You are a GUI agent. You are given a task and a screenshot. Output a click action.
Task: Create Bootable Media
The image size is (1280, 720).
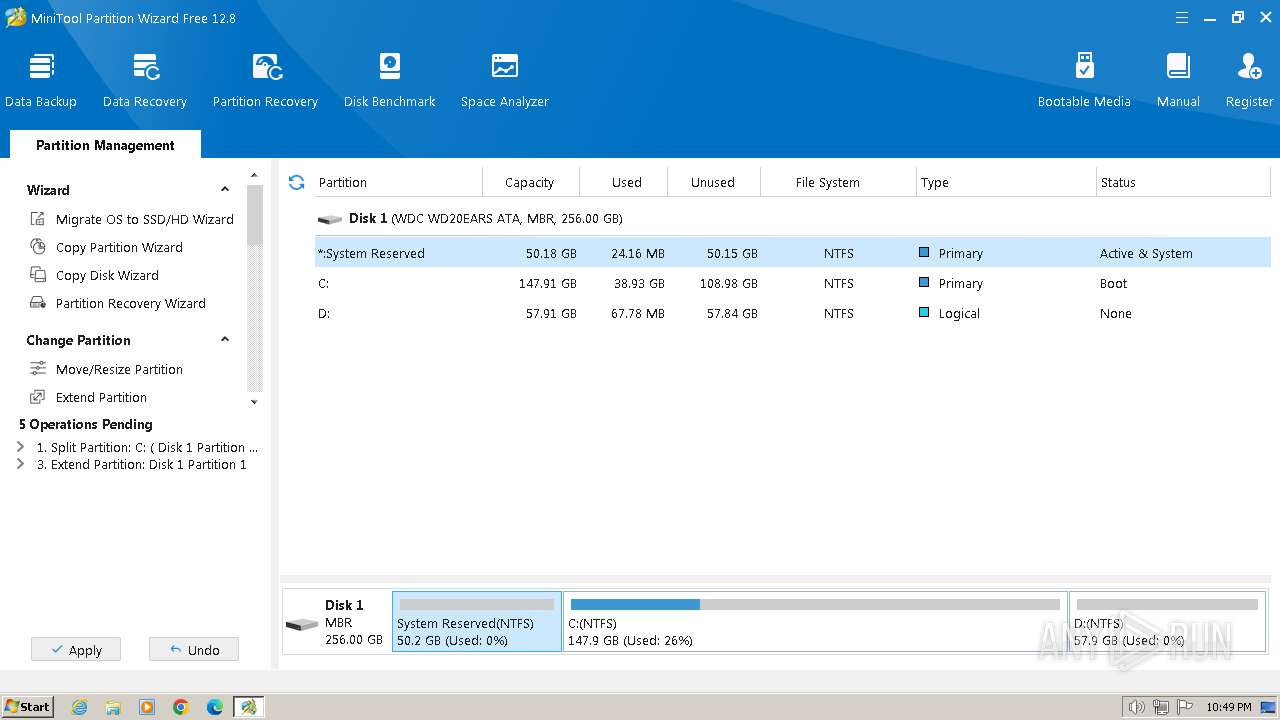click(1084, 80)
